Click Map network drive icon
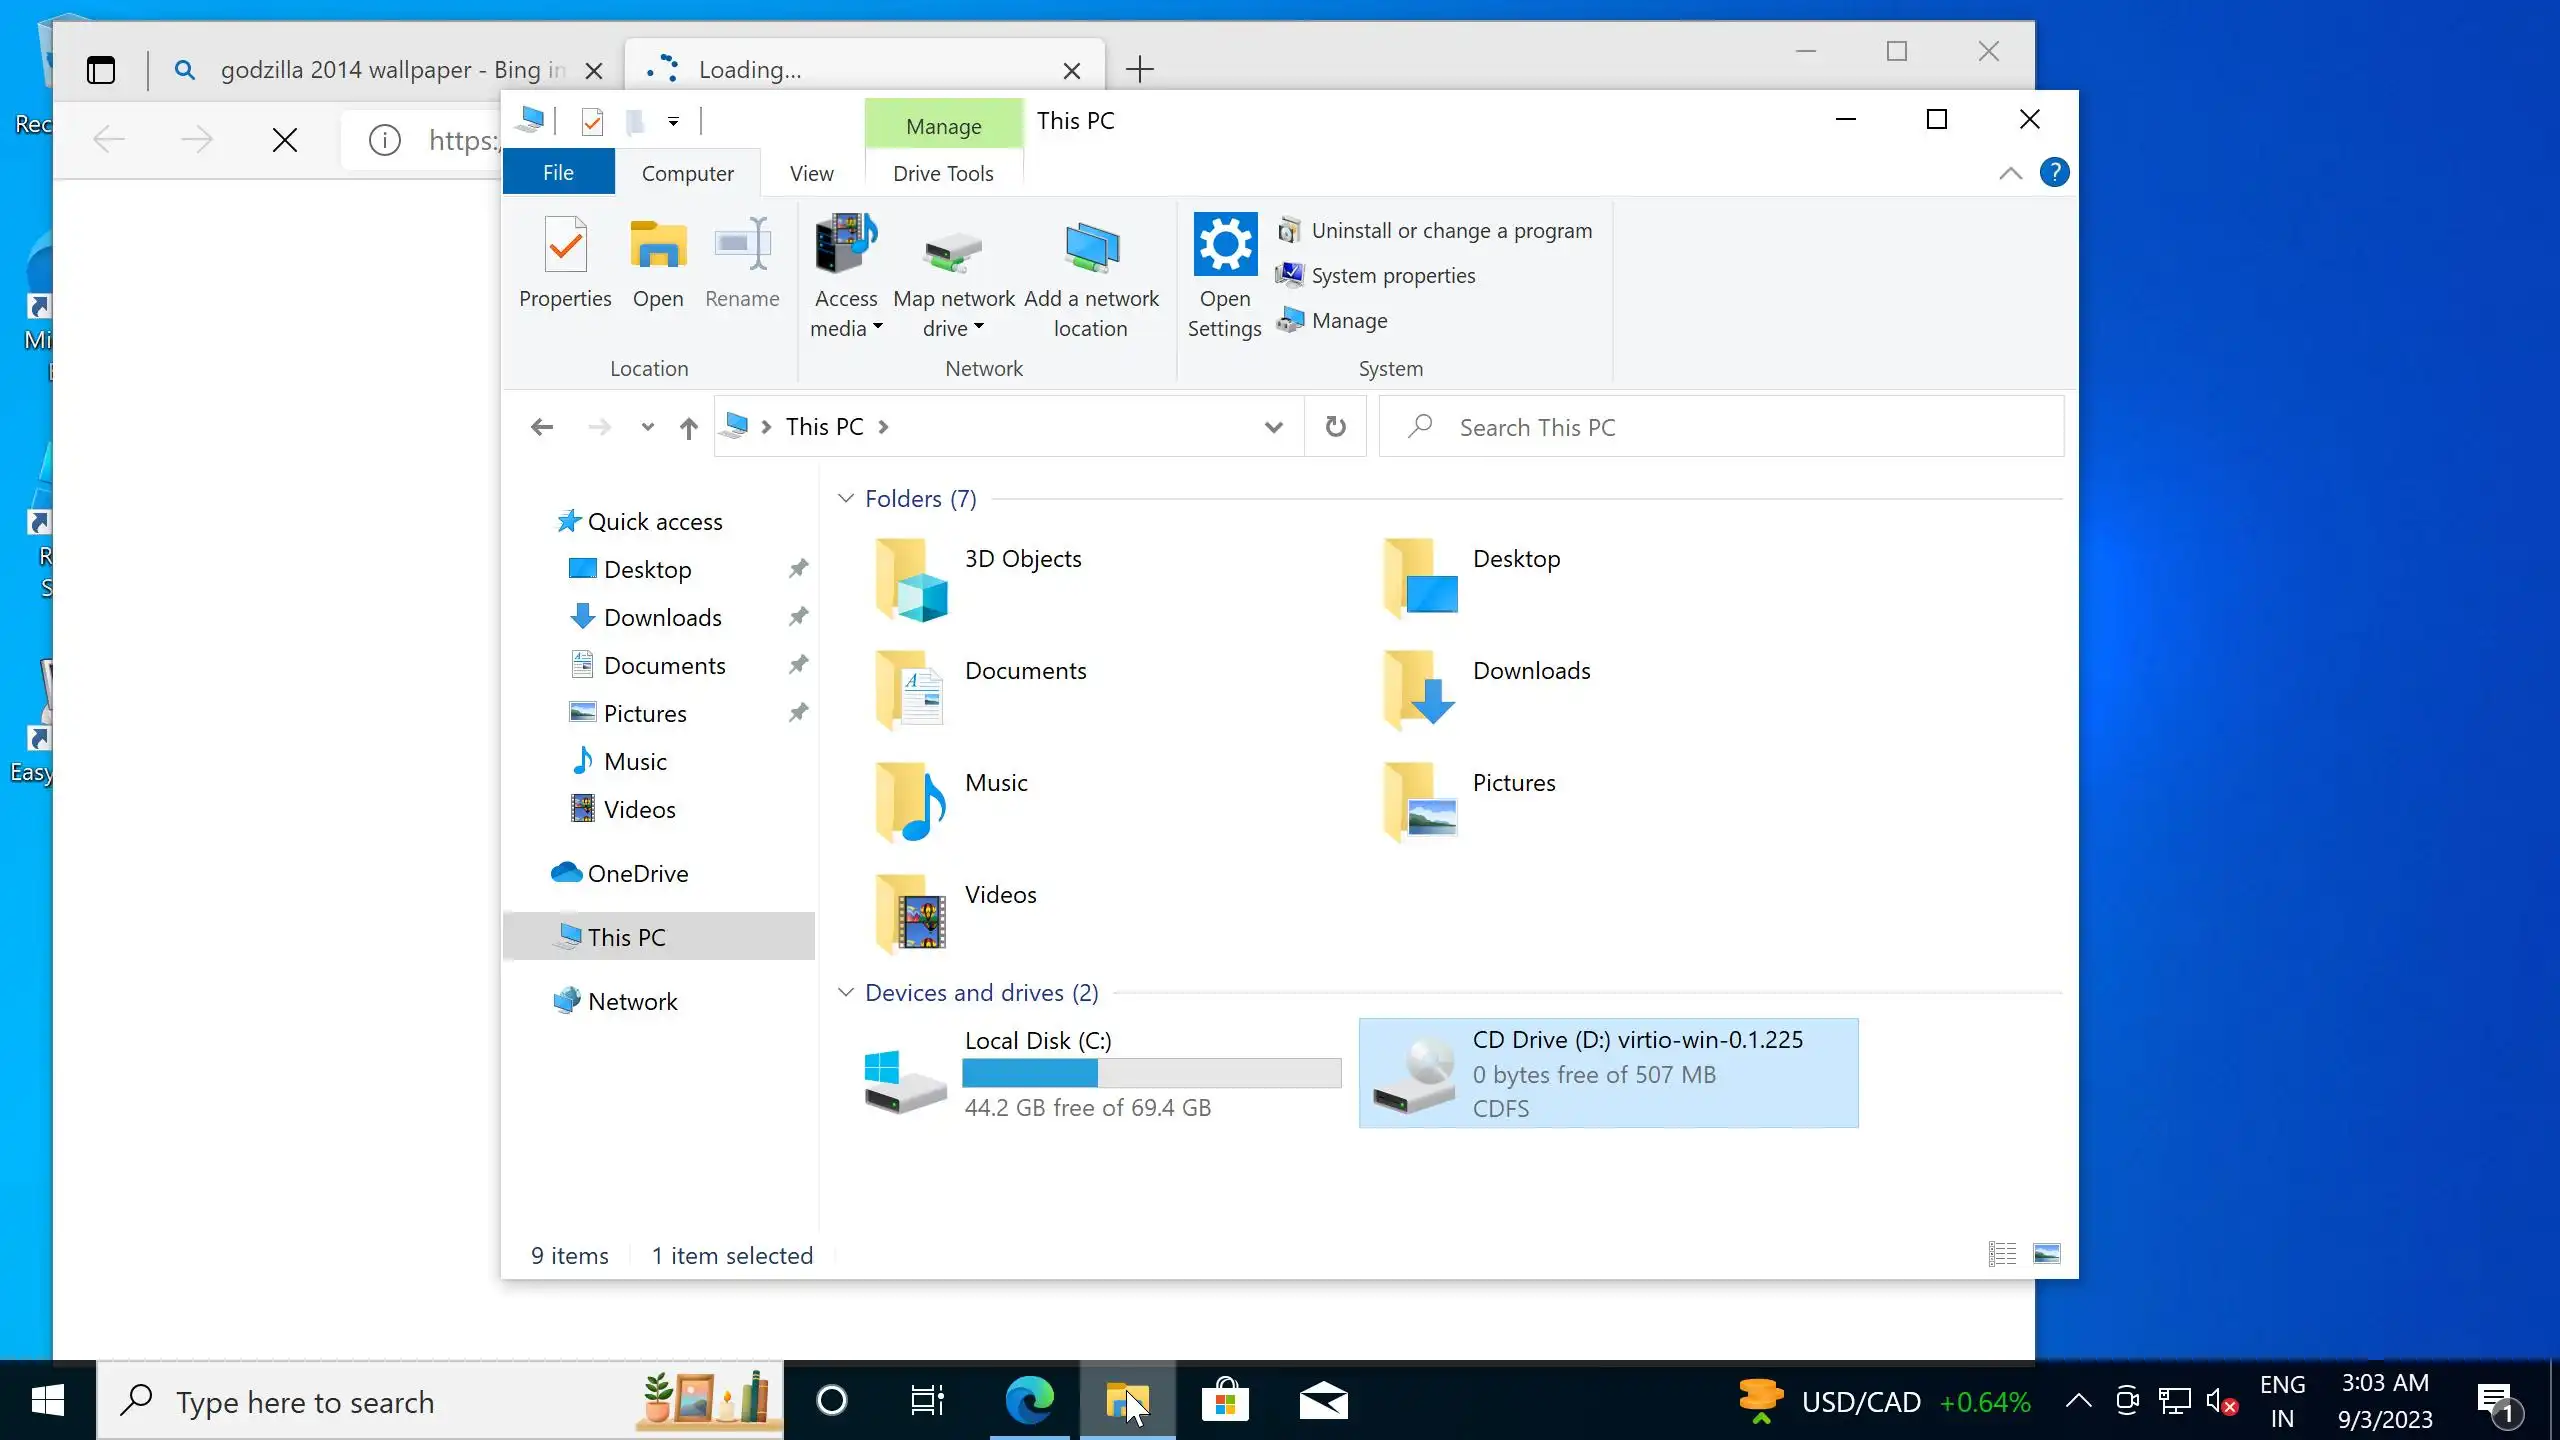The image size is (2560, 1440). pos(953,249)
